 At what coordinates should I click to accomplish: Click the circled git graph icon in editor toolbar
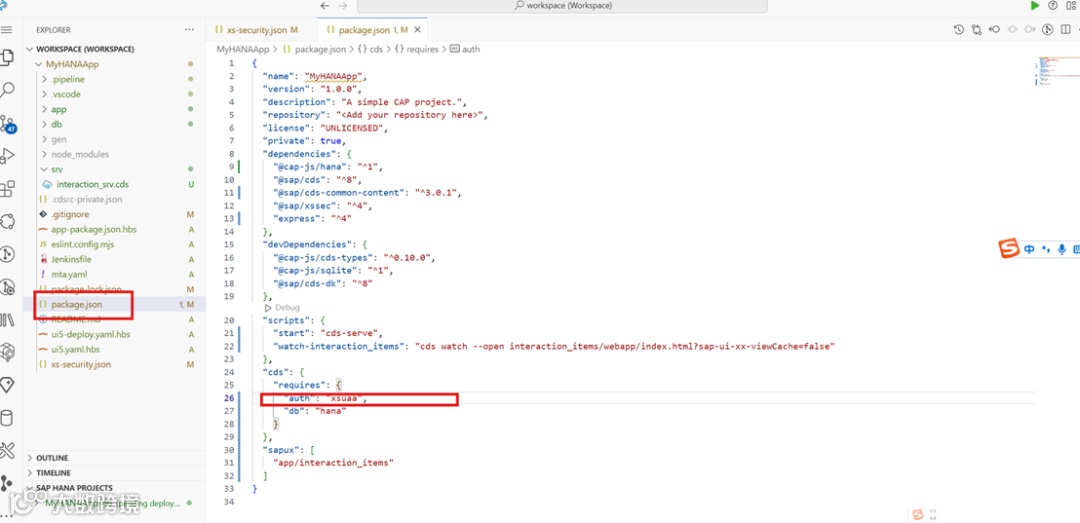click(1048, 30)
